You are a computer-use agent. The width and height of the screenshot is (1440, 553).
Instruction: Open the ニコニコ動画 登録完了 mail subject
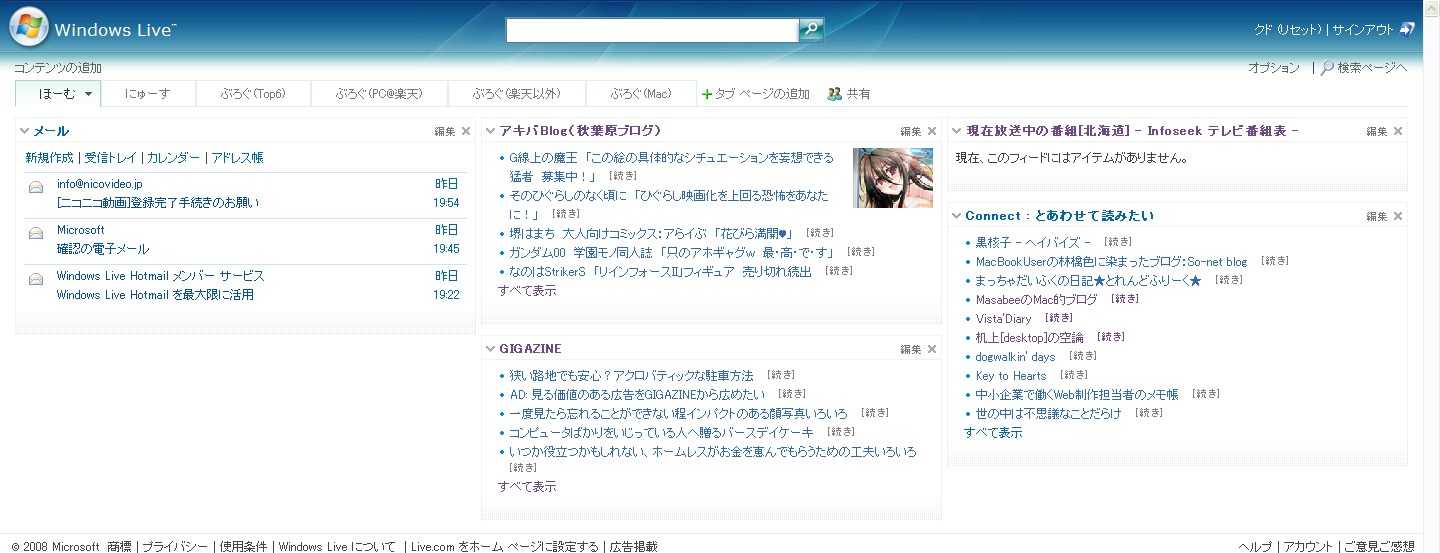click(158, 203)
